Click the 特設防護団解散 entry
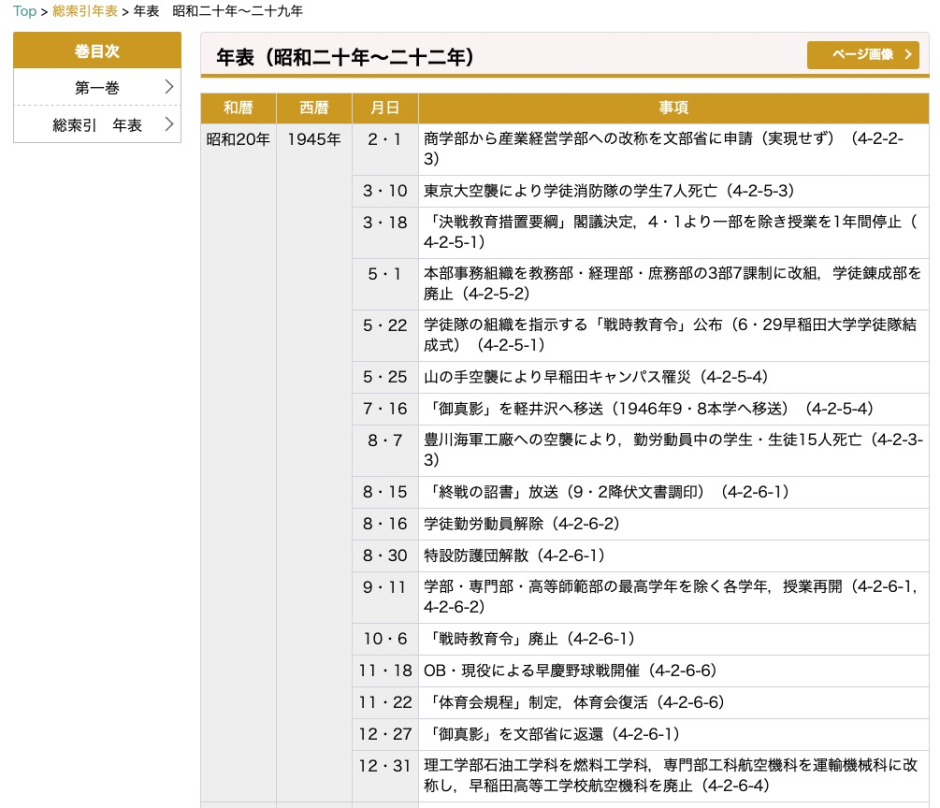The width and height of the screenshot is (940, 808). click(674, 556)
